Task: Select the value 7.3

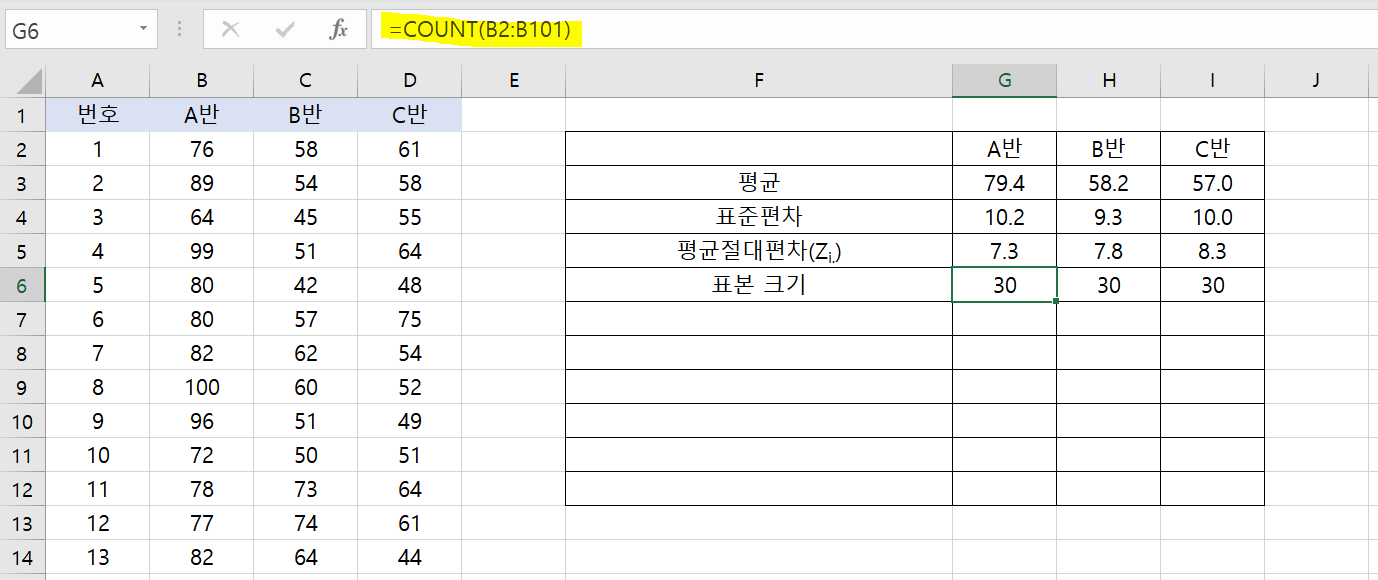Action: 1005,251
